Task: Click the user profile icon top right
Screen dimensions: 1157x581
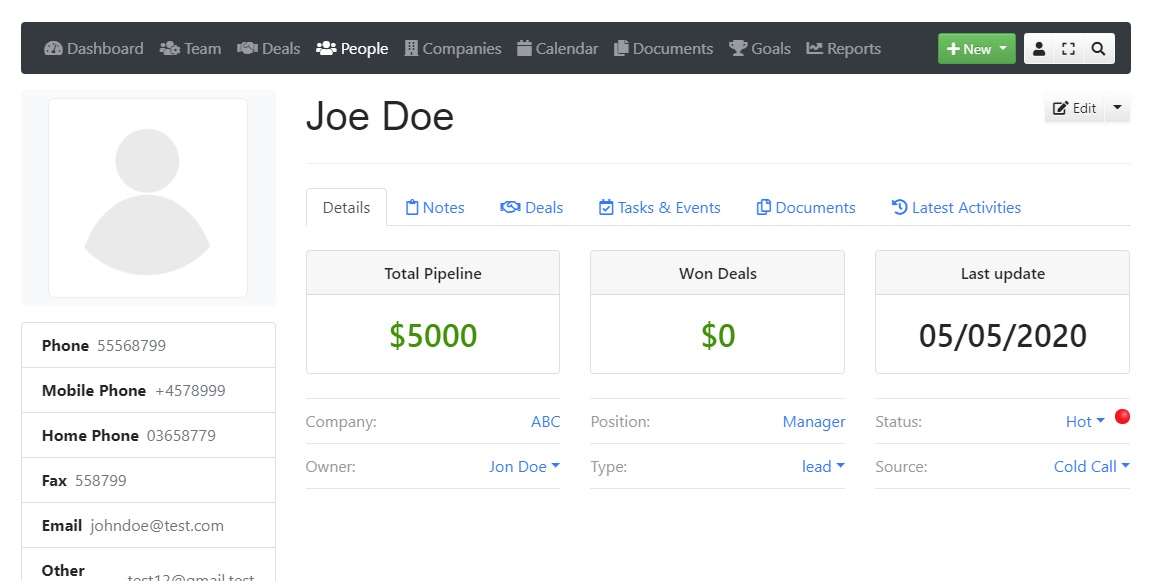Action: pyautogui.click(x=1039, y=47)
